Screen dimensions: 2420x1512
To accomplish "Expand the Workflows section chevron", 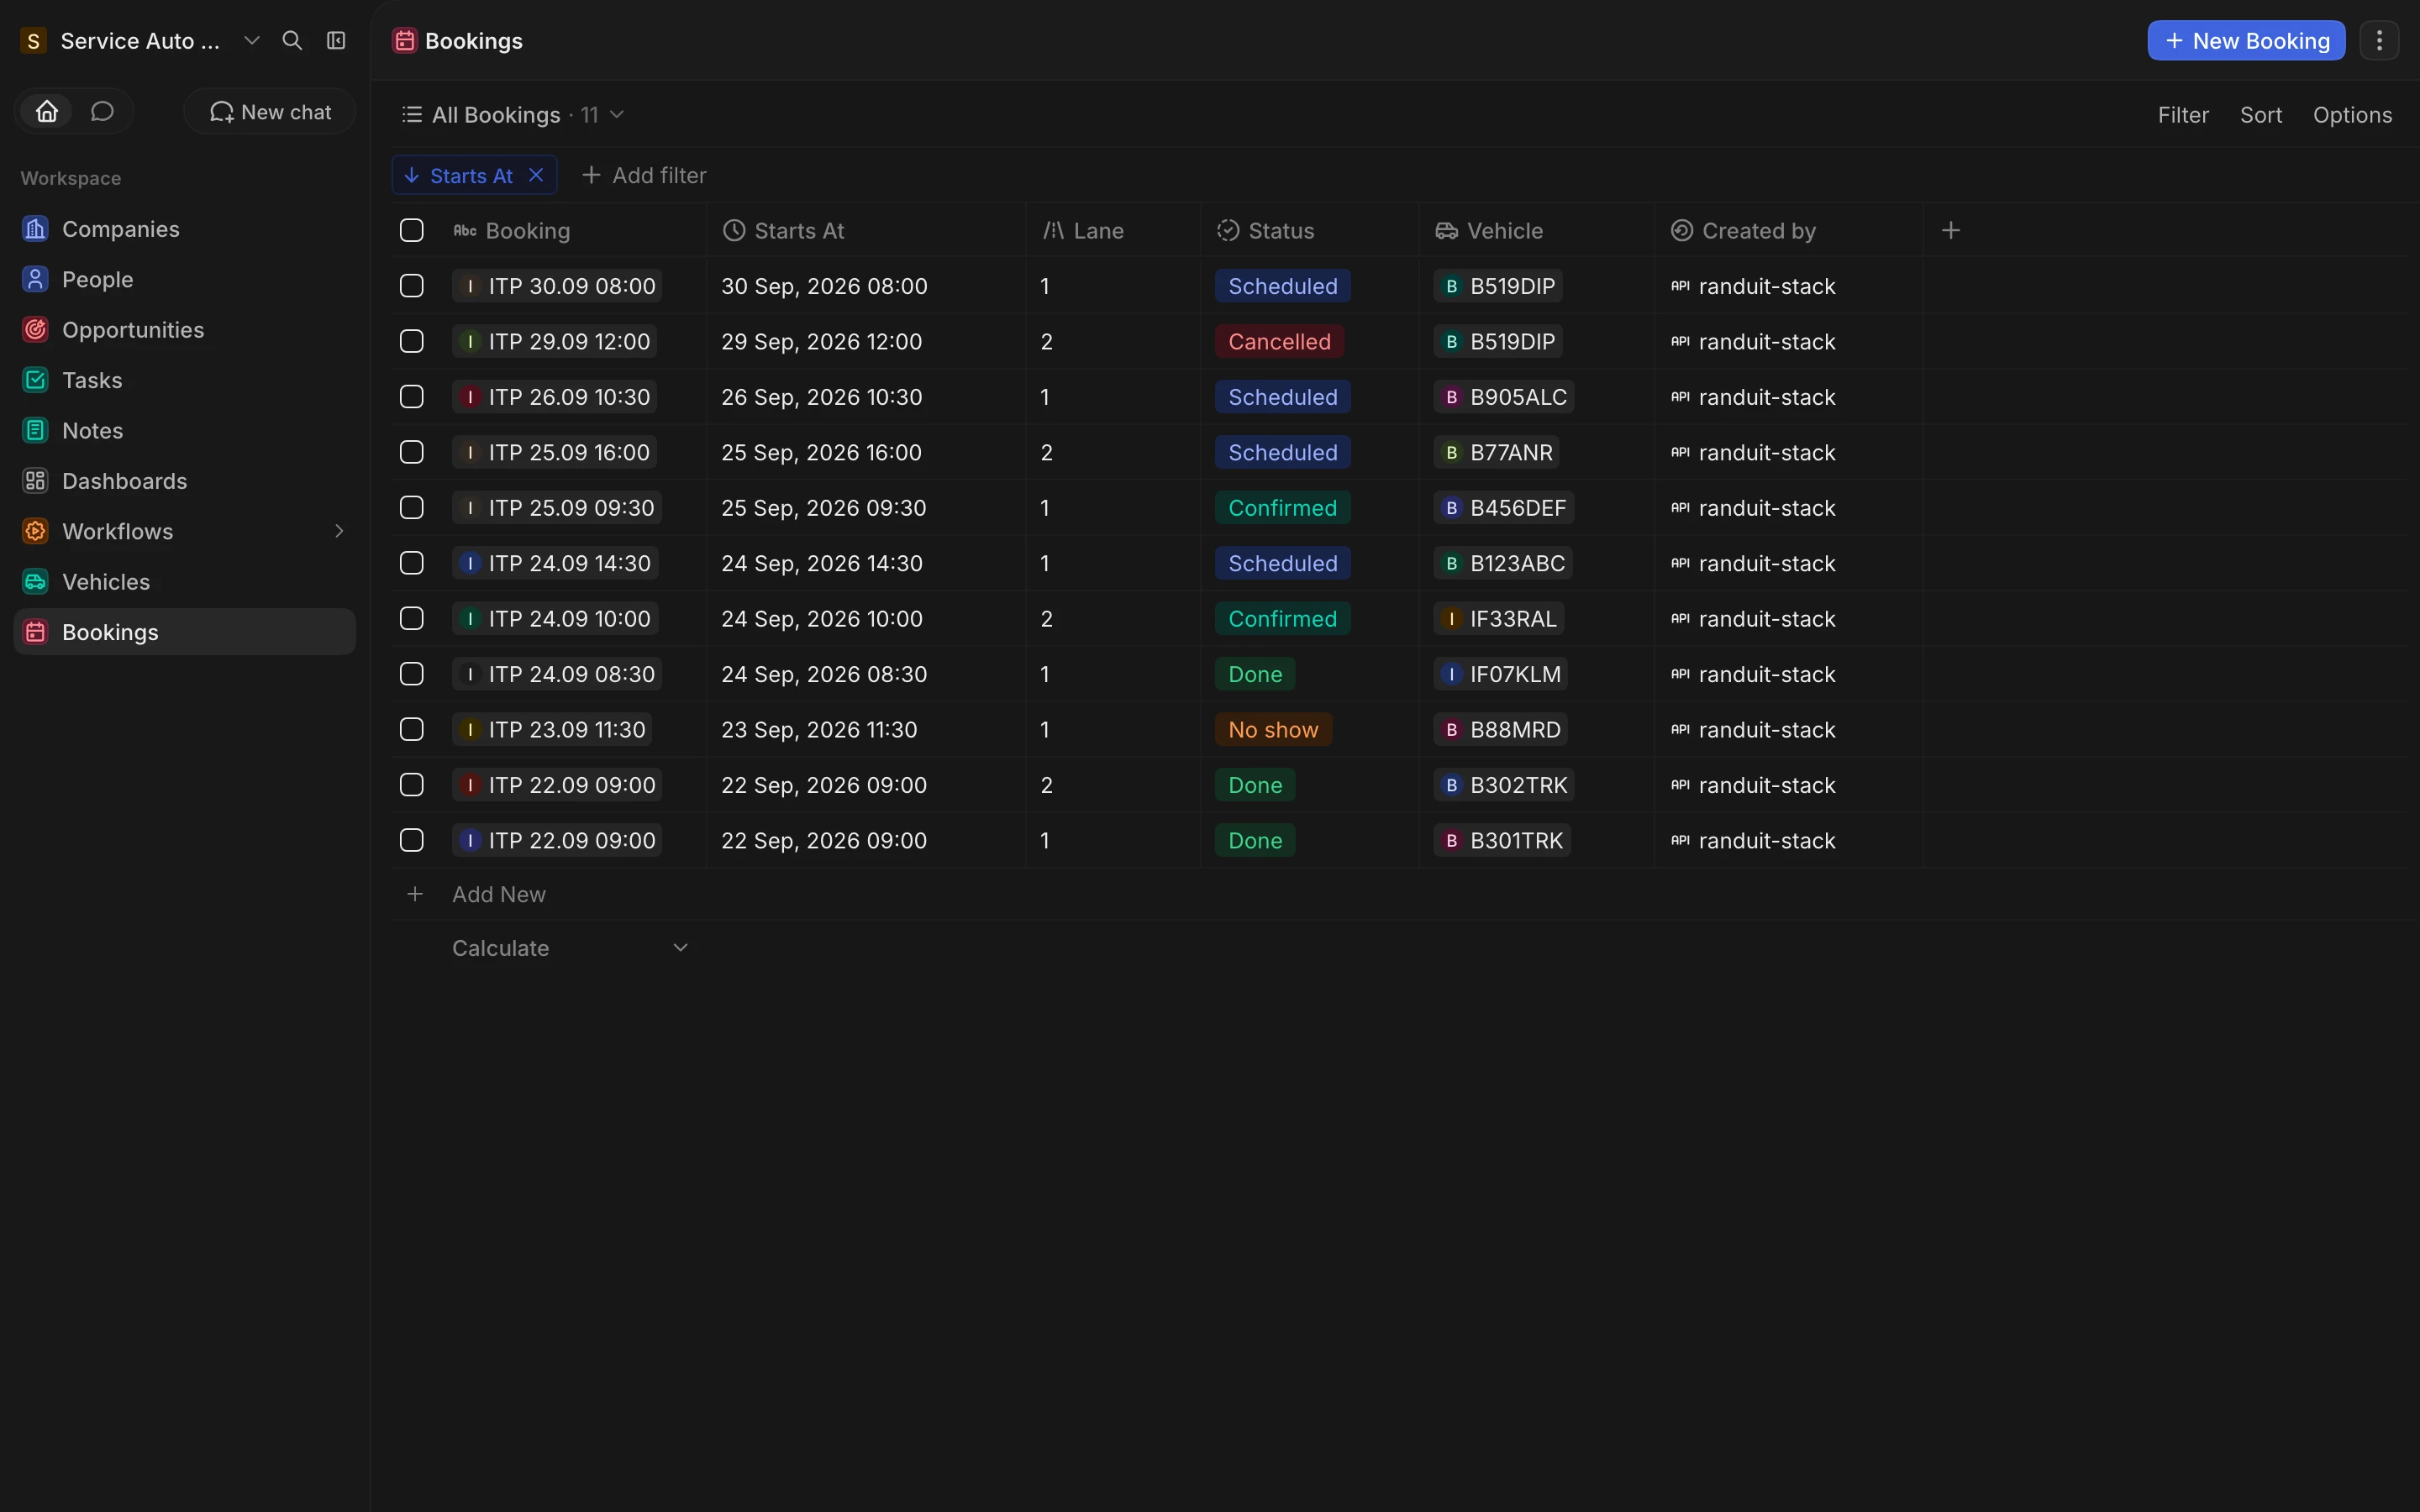I will pos(339,531).
